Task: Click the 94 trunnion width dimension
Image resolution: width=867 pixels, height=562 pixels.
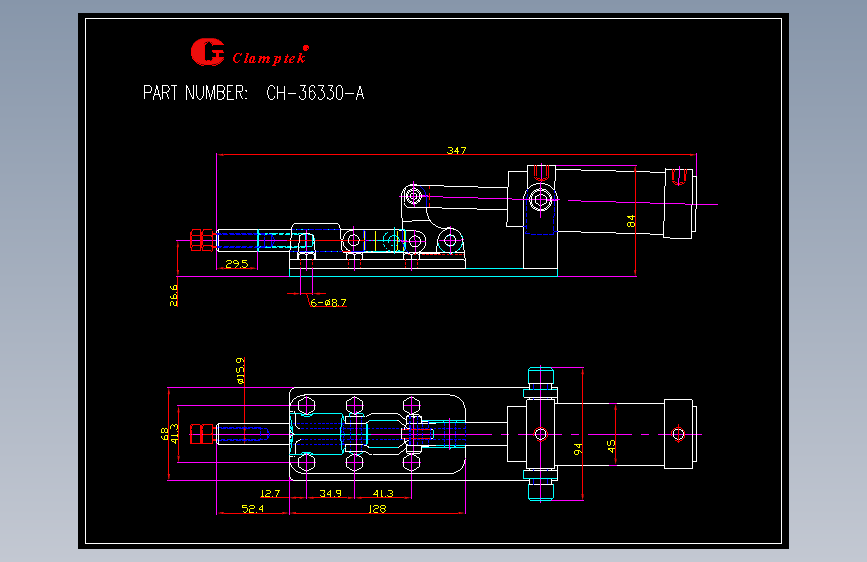Action: click(x=578, y=449)
